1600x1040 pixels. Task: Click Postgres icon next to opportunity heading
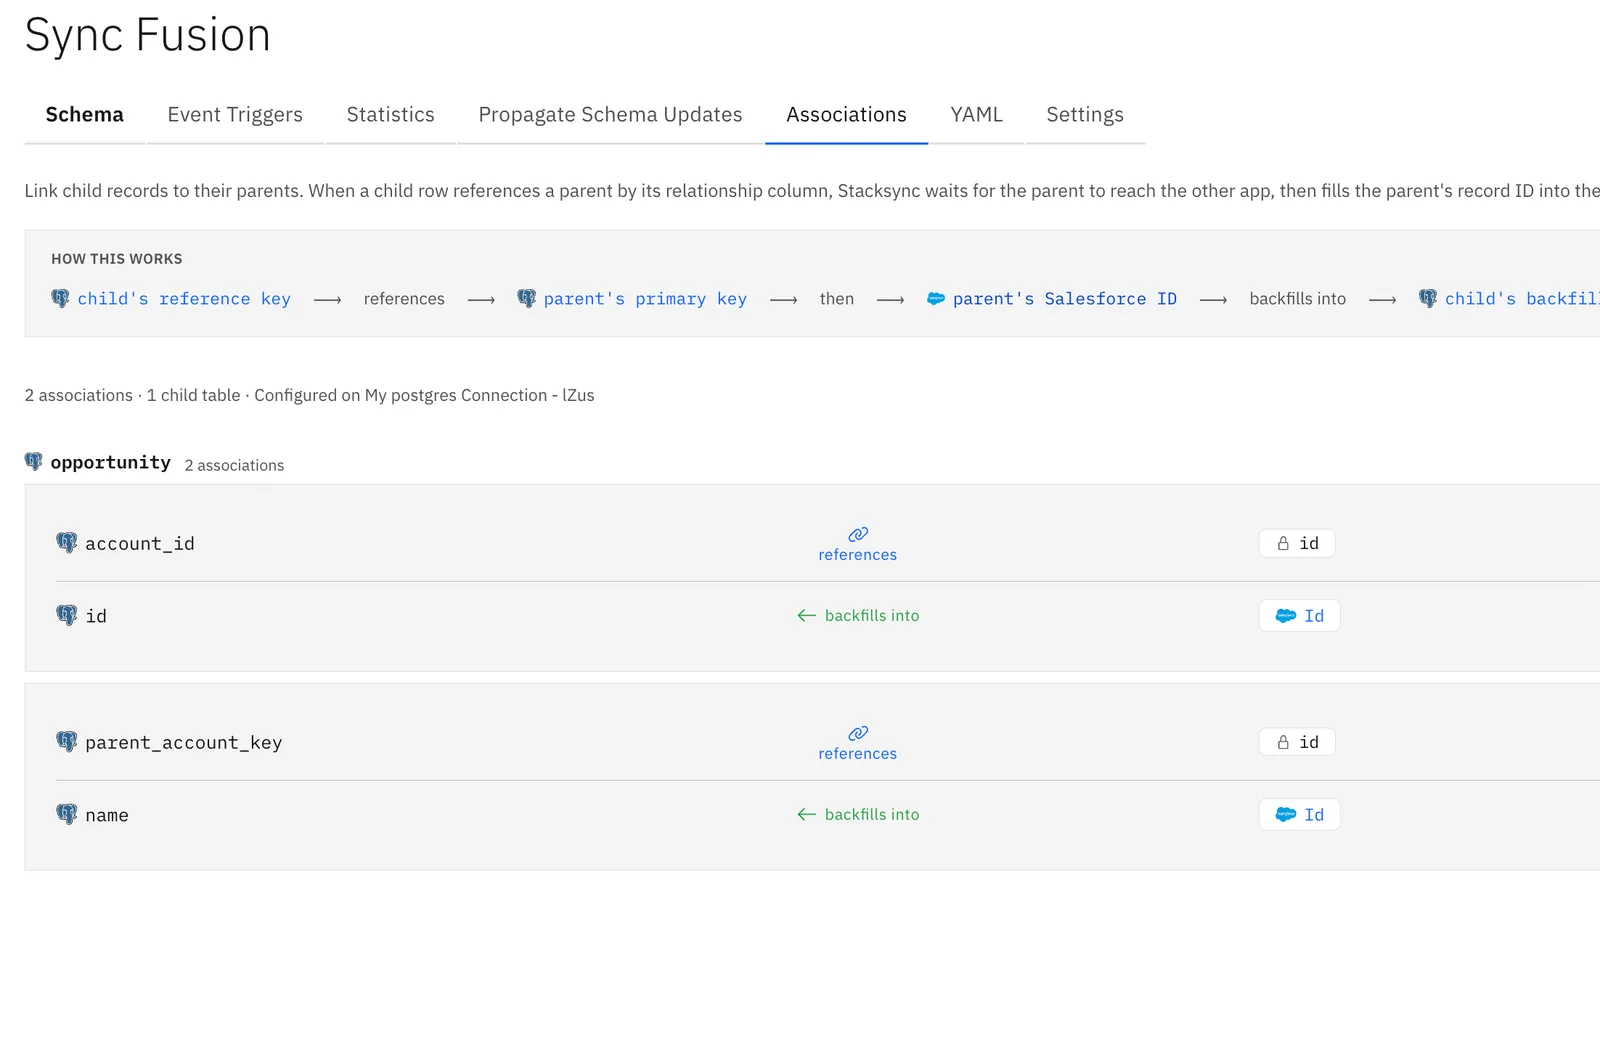[34, 461]
